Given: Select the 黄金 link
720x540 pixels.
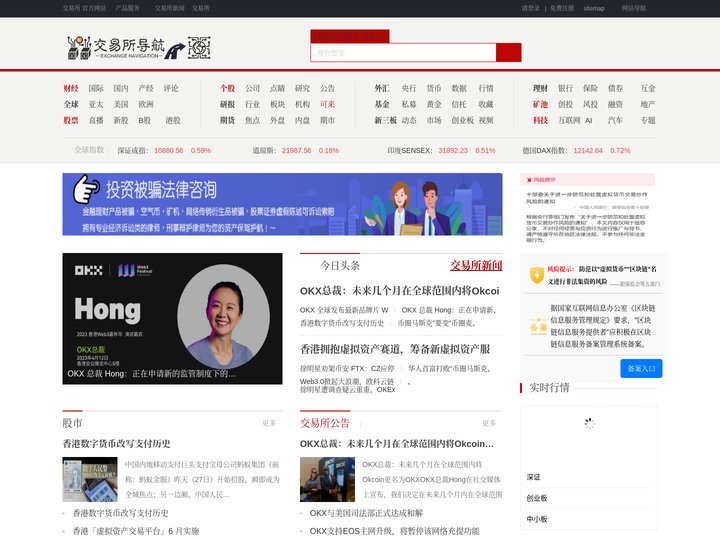Looking at the screenshot, I should coord(434,104).
